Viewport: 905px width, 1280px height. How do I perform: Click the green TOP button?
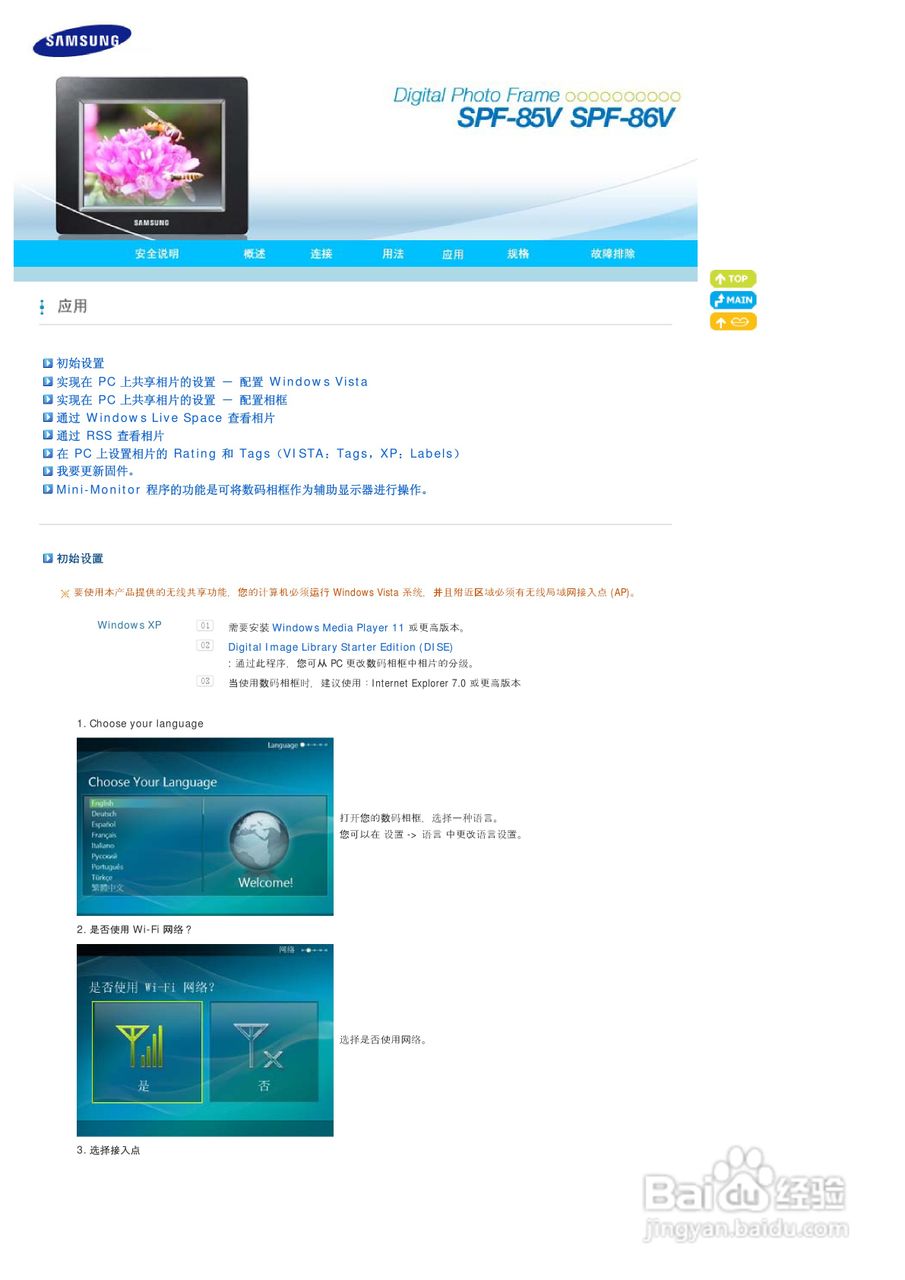pyautogui.click(x=733, y=278)
